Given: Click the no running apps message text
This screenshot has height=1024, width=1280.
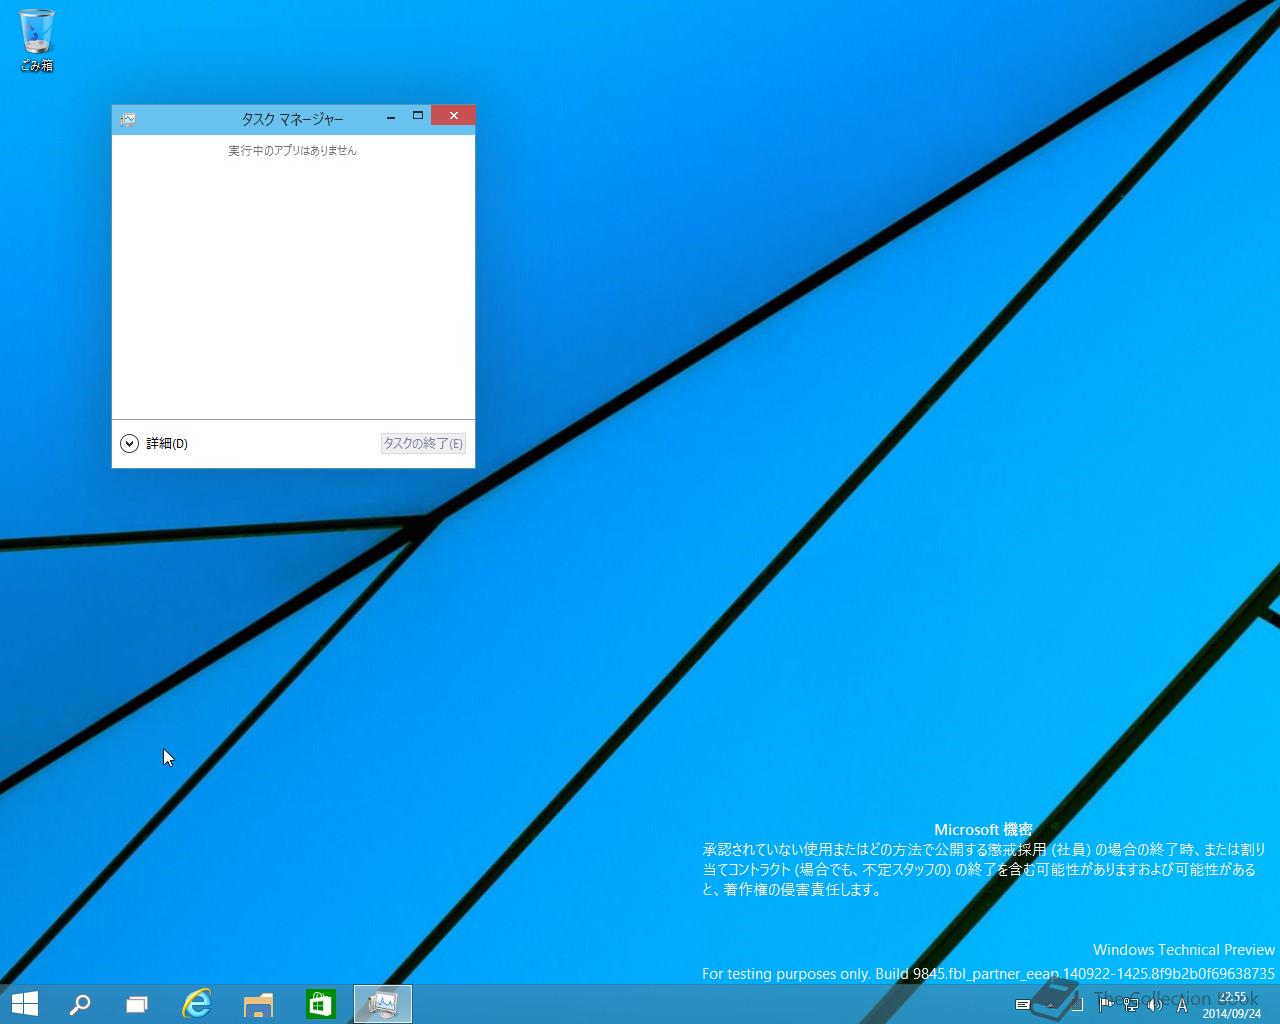Looking at the screenshot, I should [292, 151].
